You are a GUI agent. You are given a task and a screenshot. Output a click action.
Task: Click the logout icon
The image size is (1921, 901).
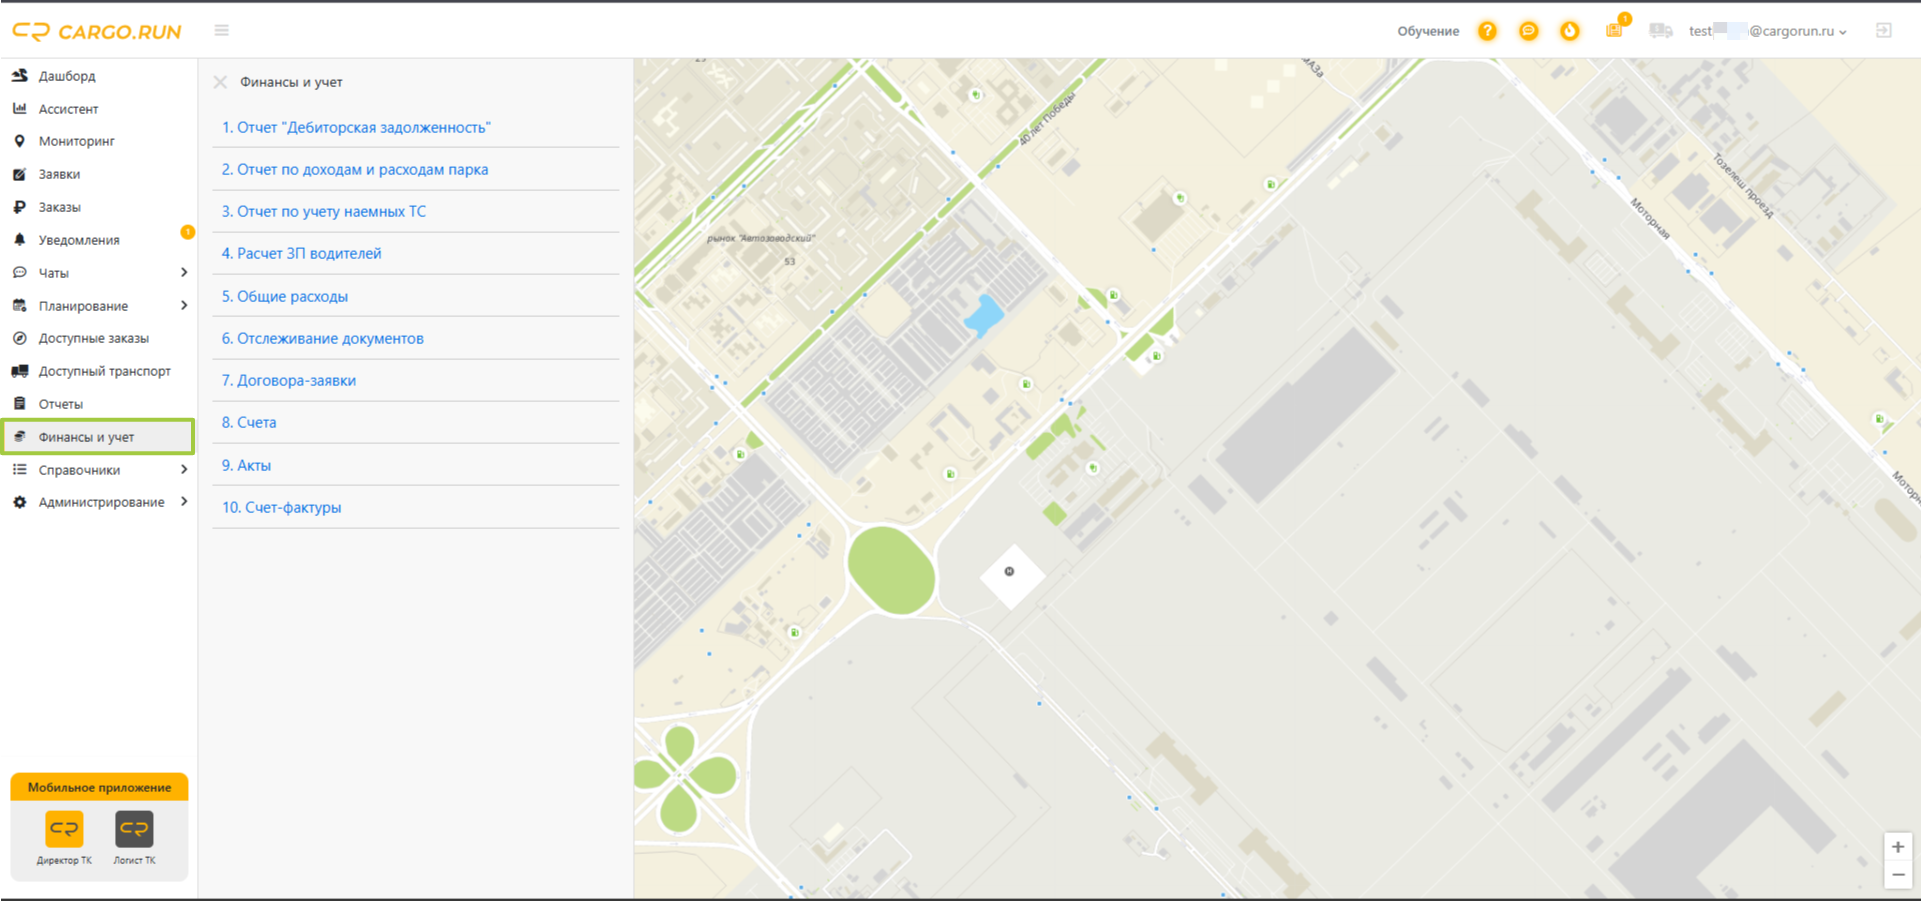click(x=1884, y=31)
